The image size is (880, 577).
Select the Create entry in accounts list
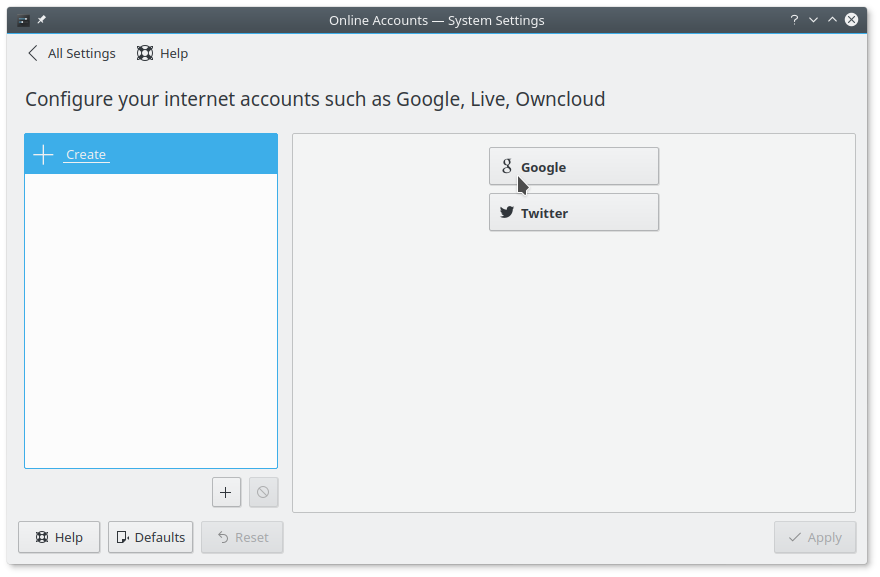click(151, 154)
